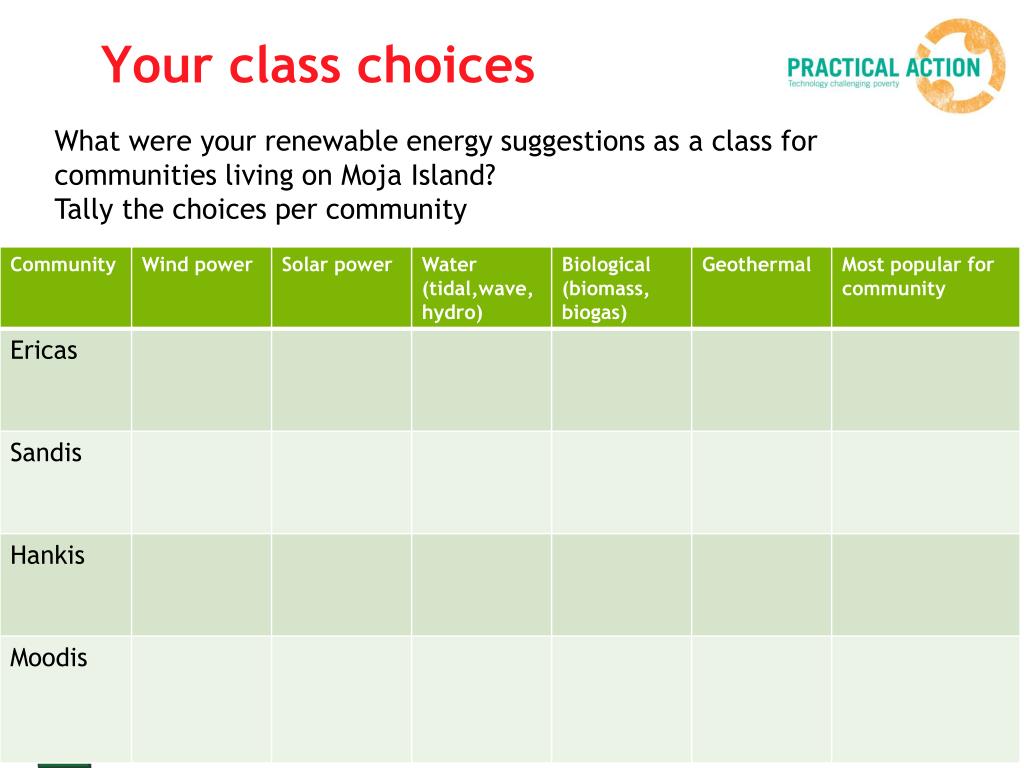
Task: Select the Sandis Biological cell
Action: click(x=622, y=483)
